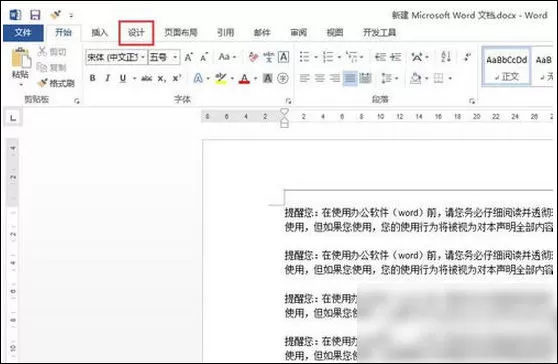Click the Increase Indent icon
This screenshot has width=558, height=364.
(x=395, y=57)
